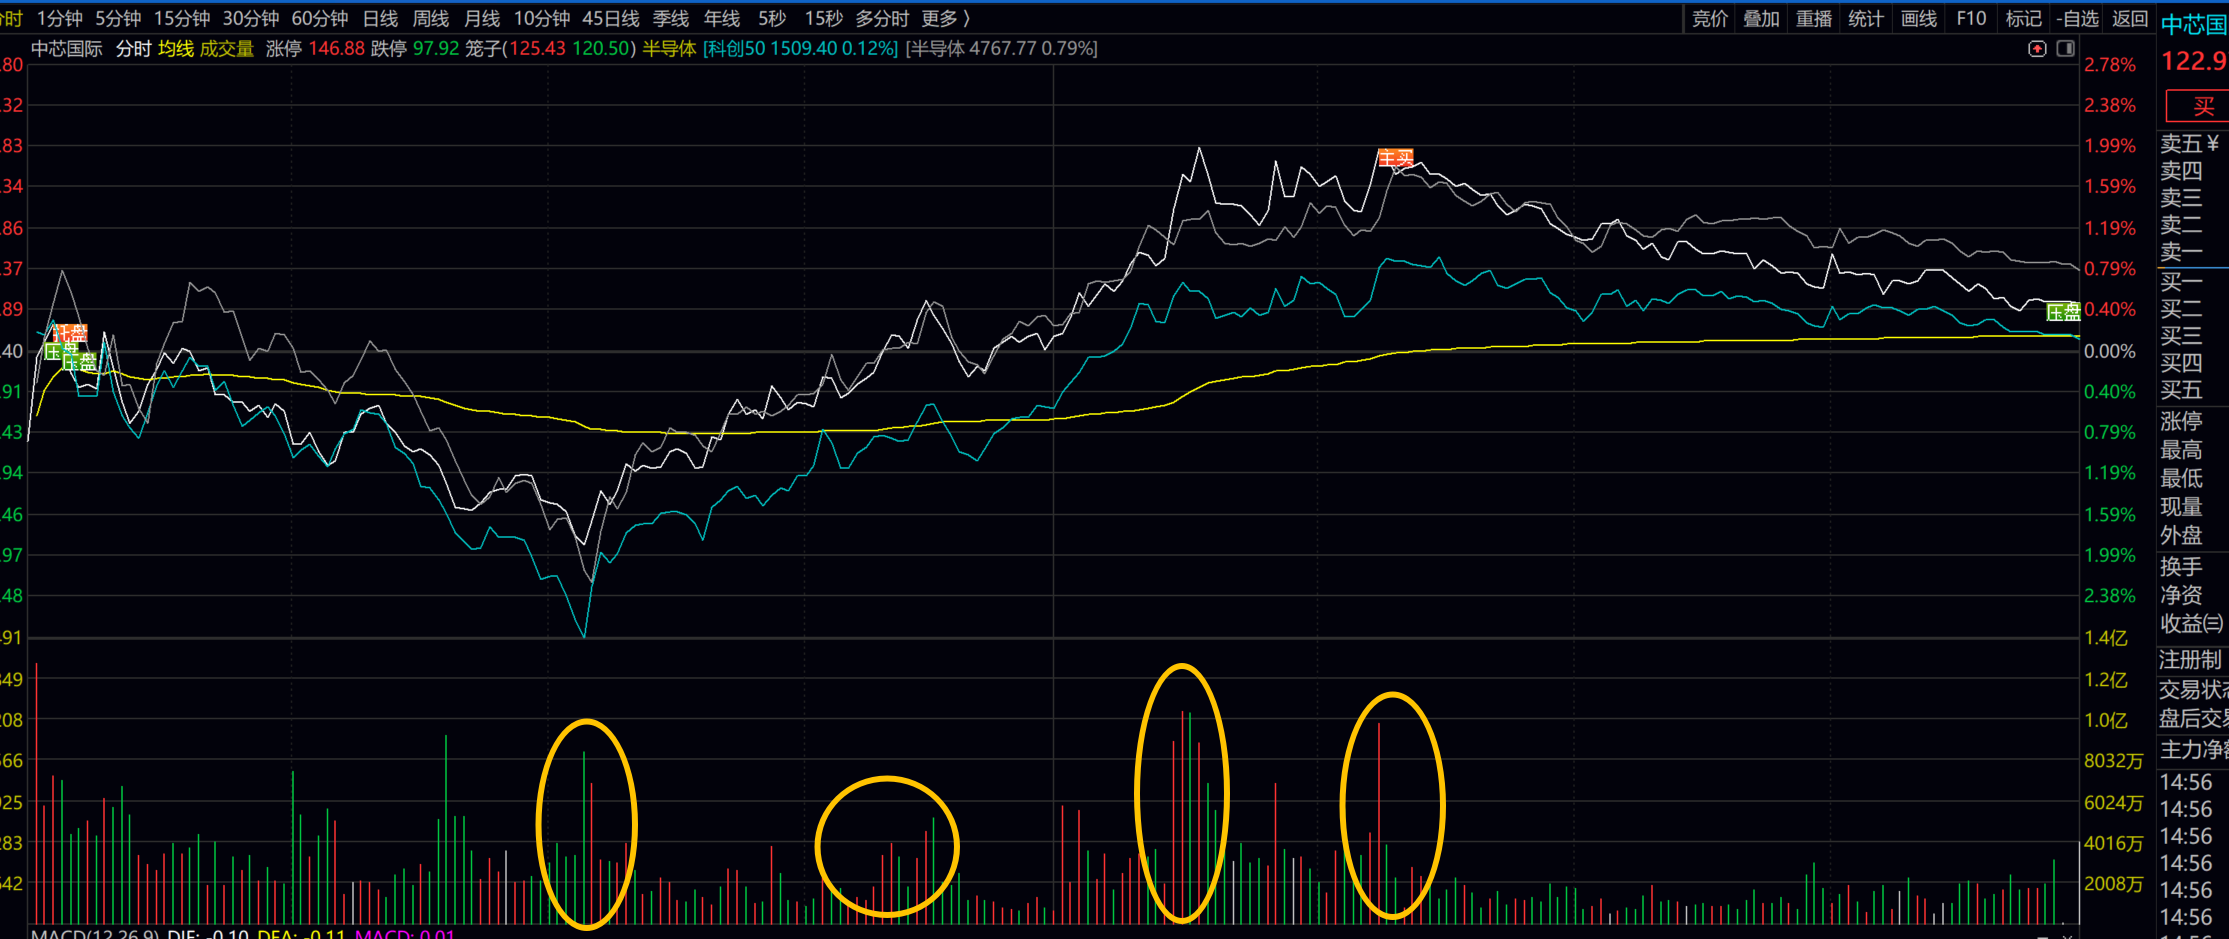The image size is (2229, 939).
Task: Click the red up-arrow icon above chart
Action: pyautogui.click(x=2037, y=49)
